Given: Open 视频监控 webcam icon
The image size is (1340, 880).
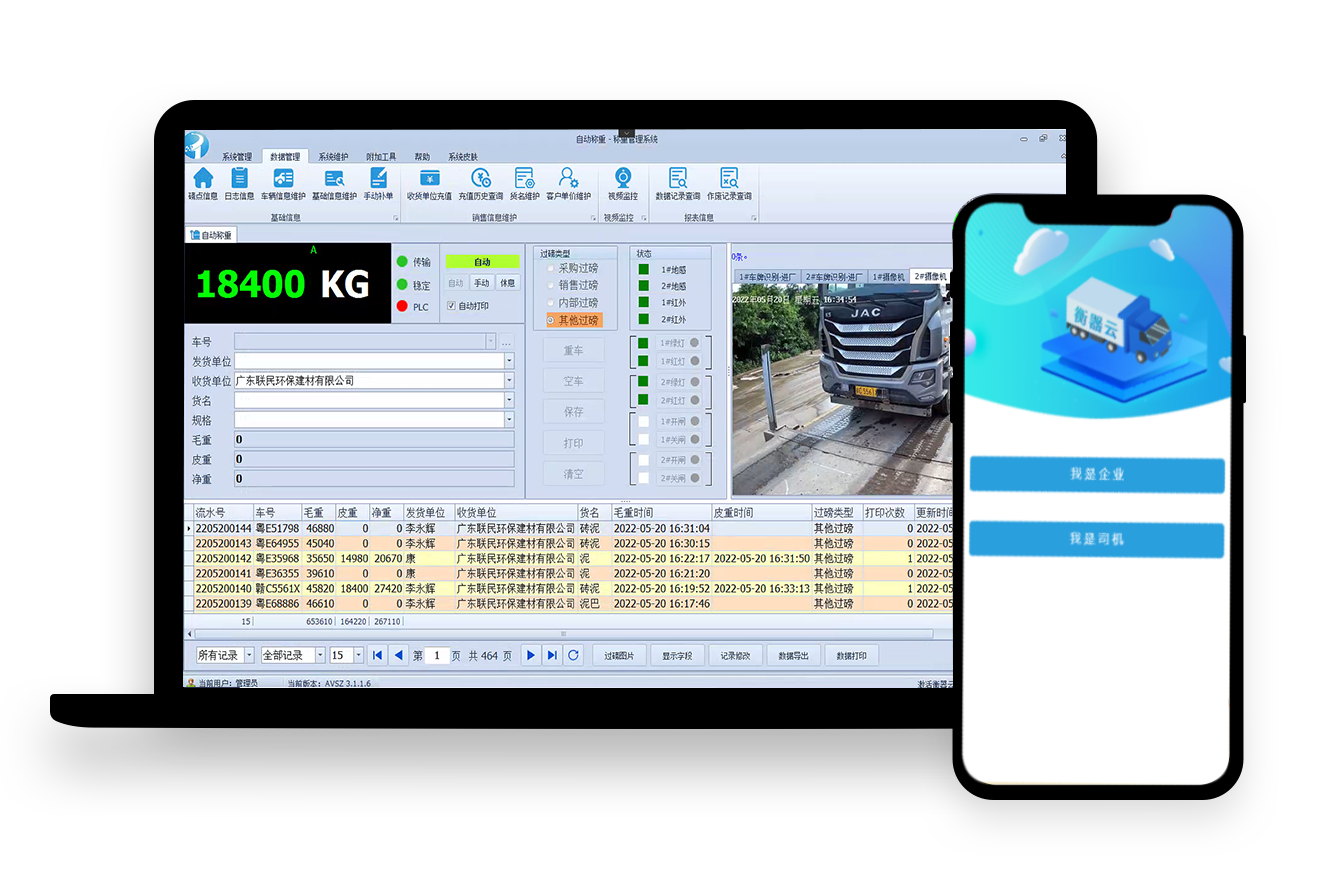Looking at the screenshot, I should tap(622, 178).
